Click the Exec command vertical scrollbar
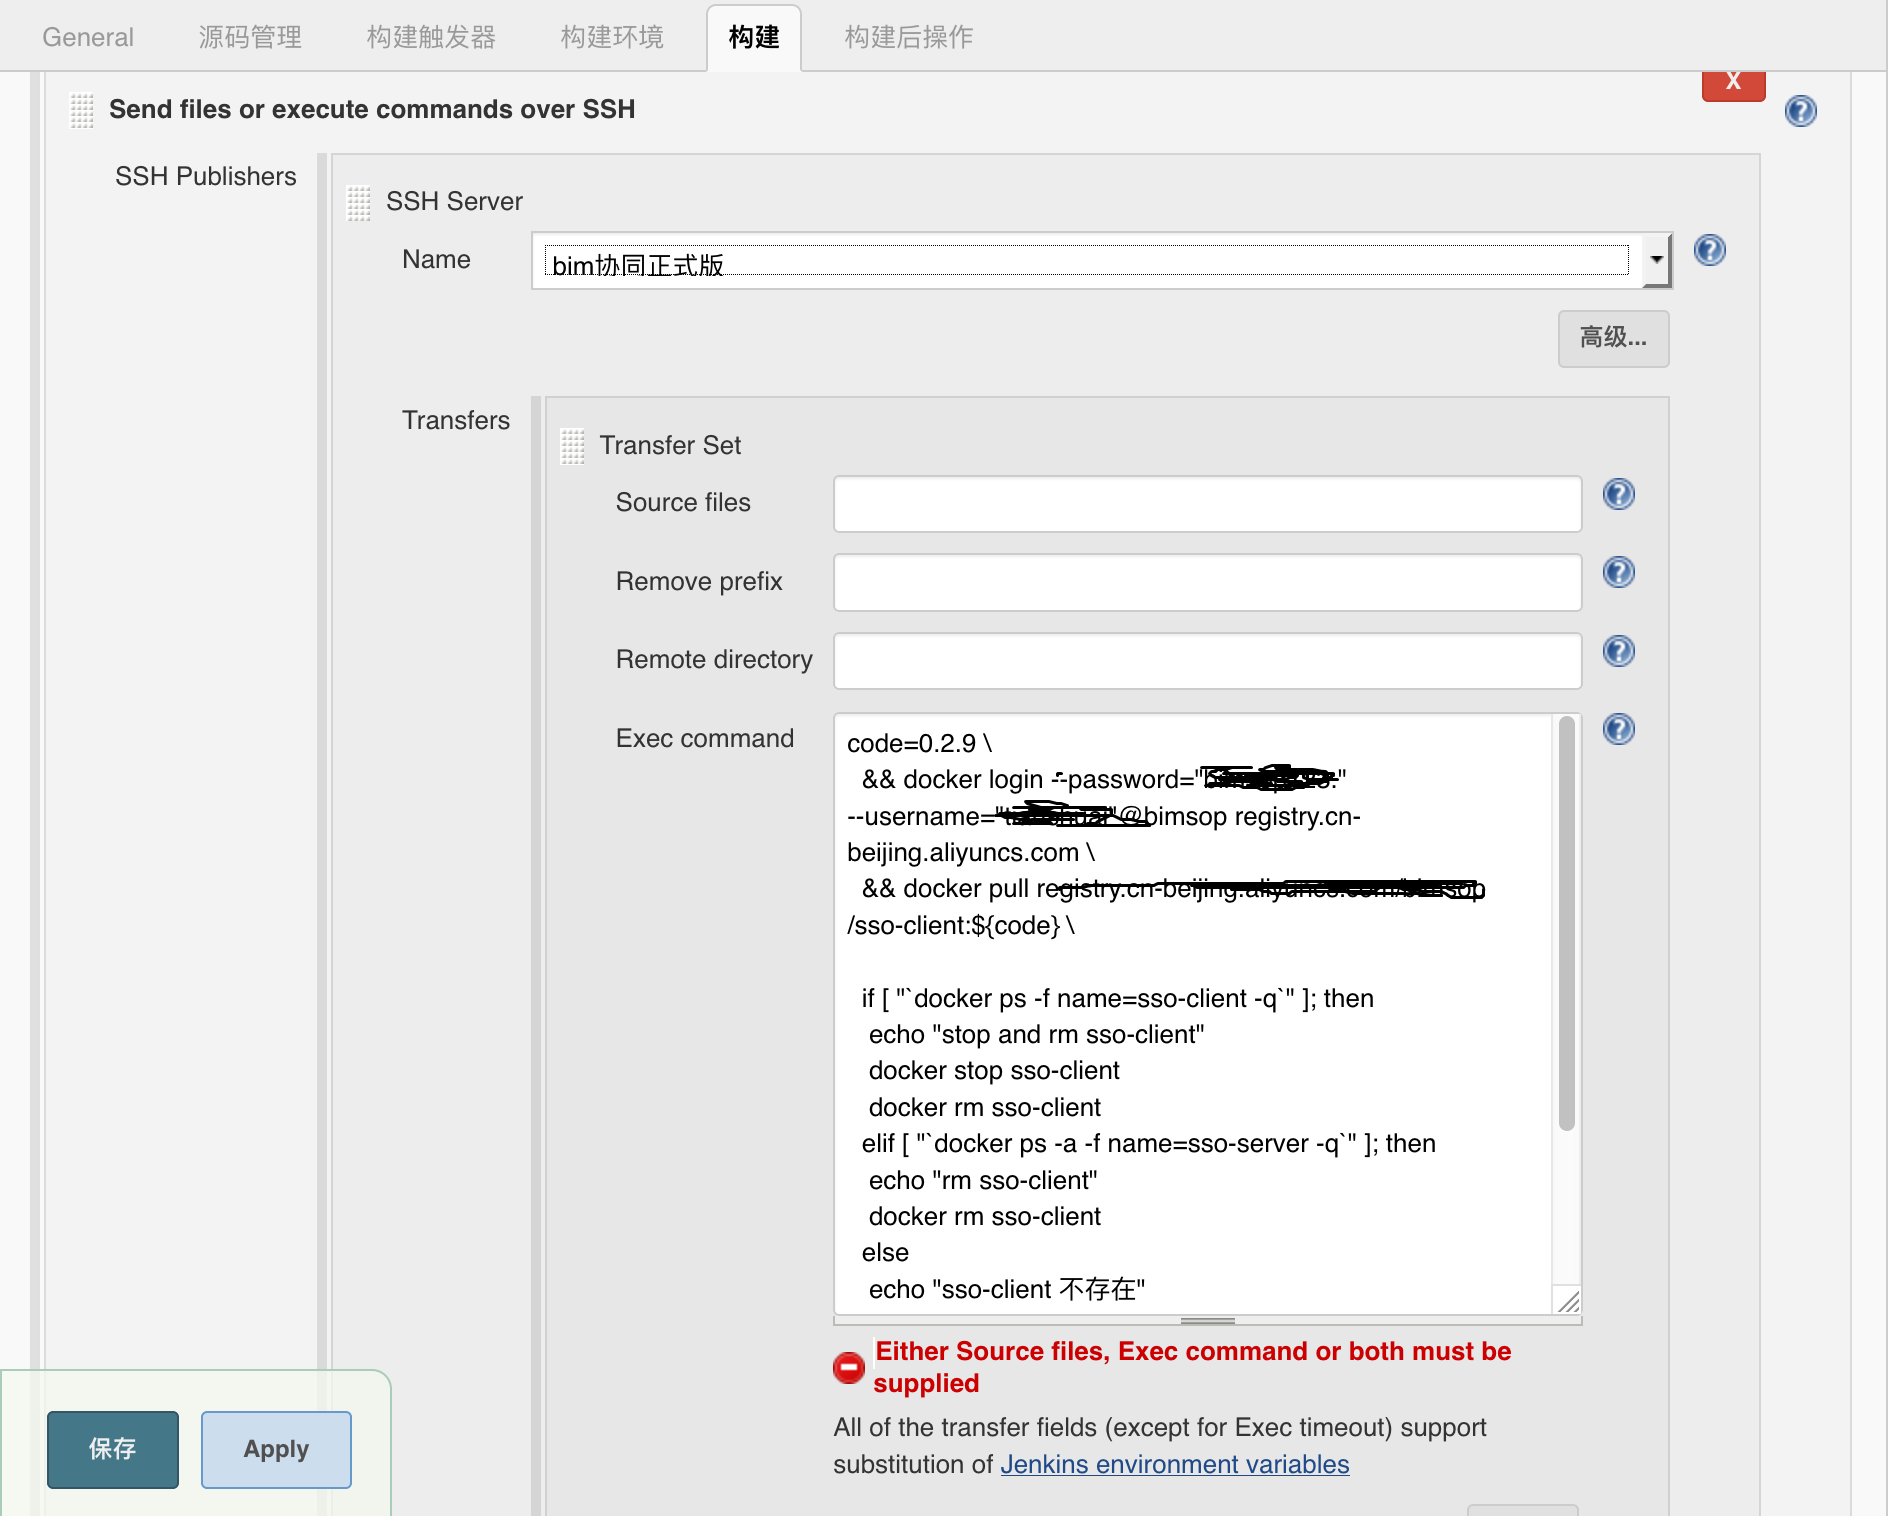Screen dimensions: 1896x1516 [x=1566, y=923]
